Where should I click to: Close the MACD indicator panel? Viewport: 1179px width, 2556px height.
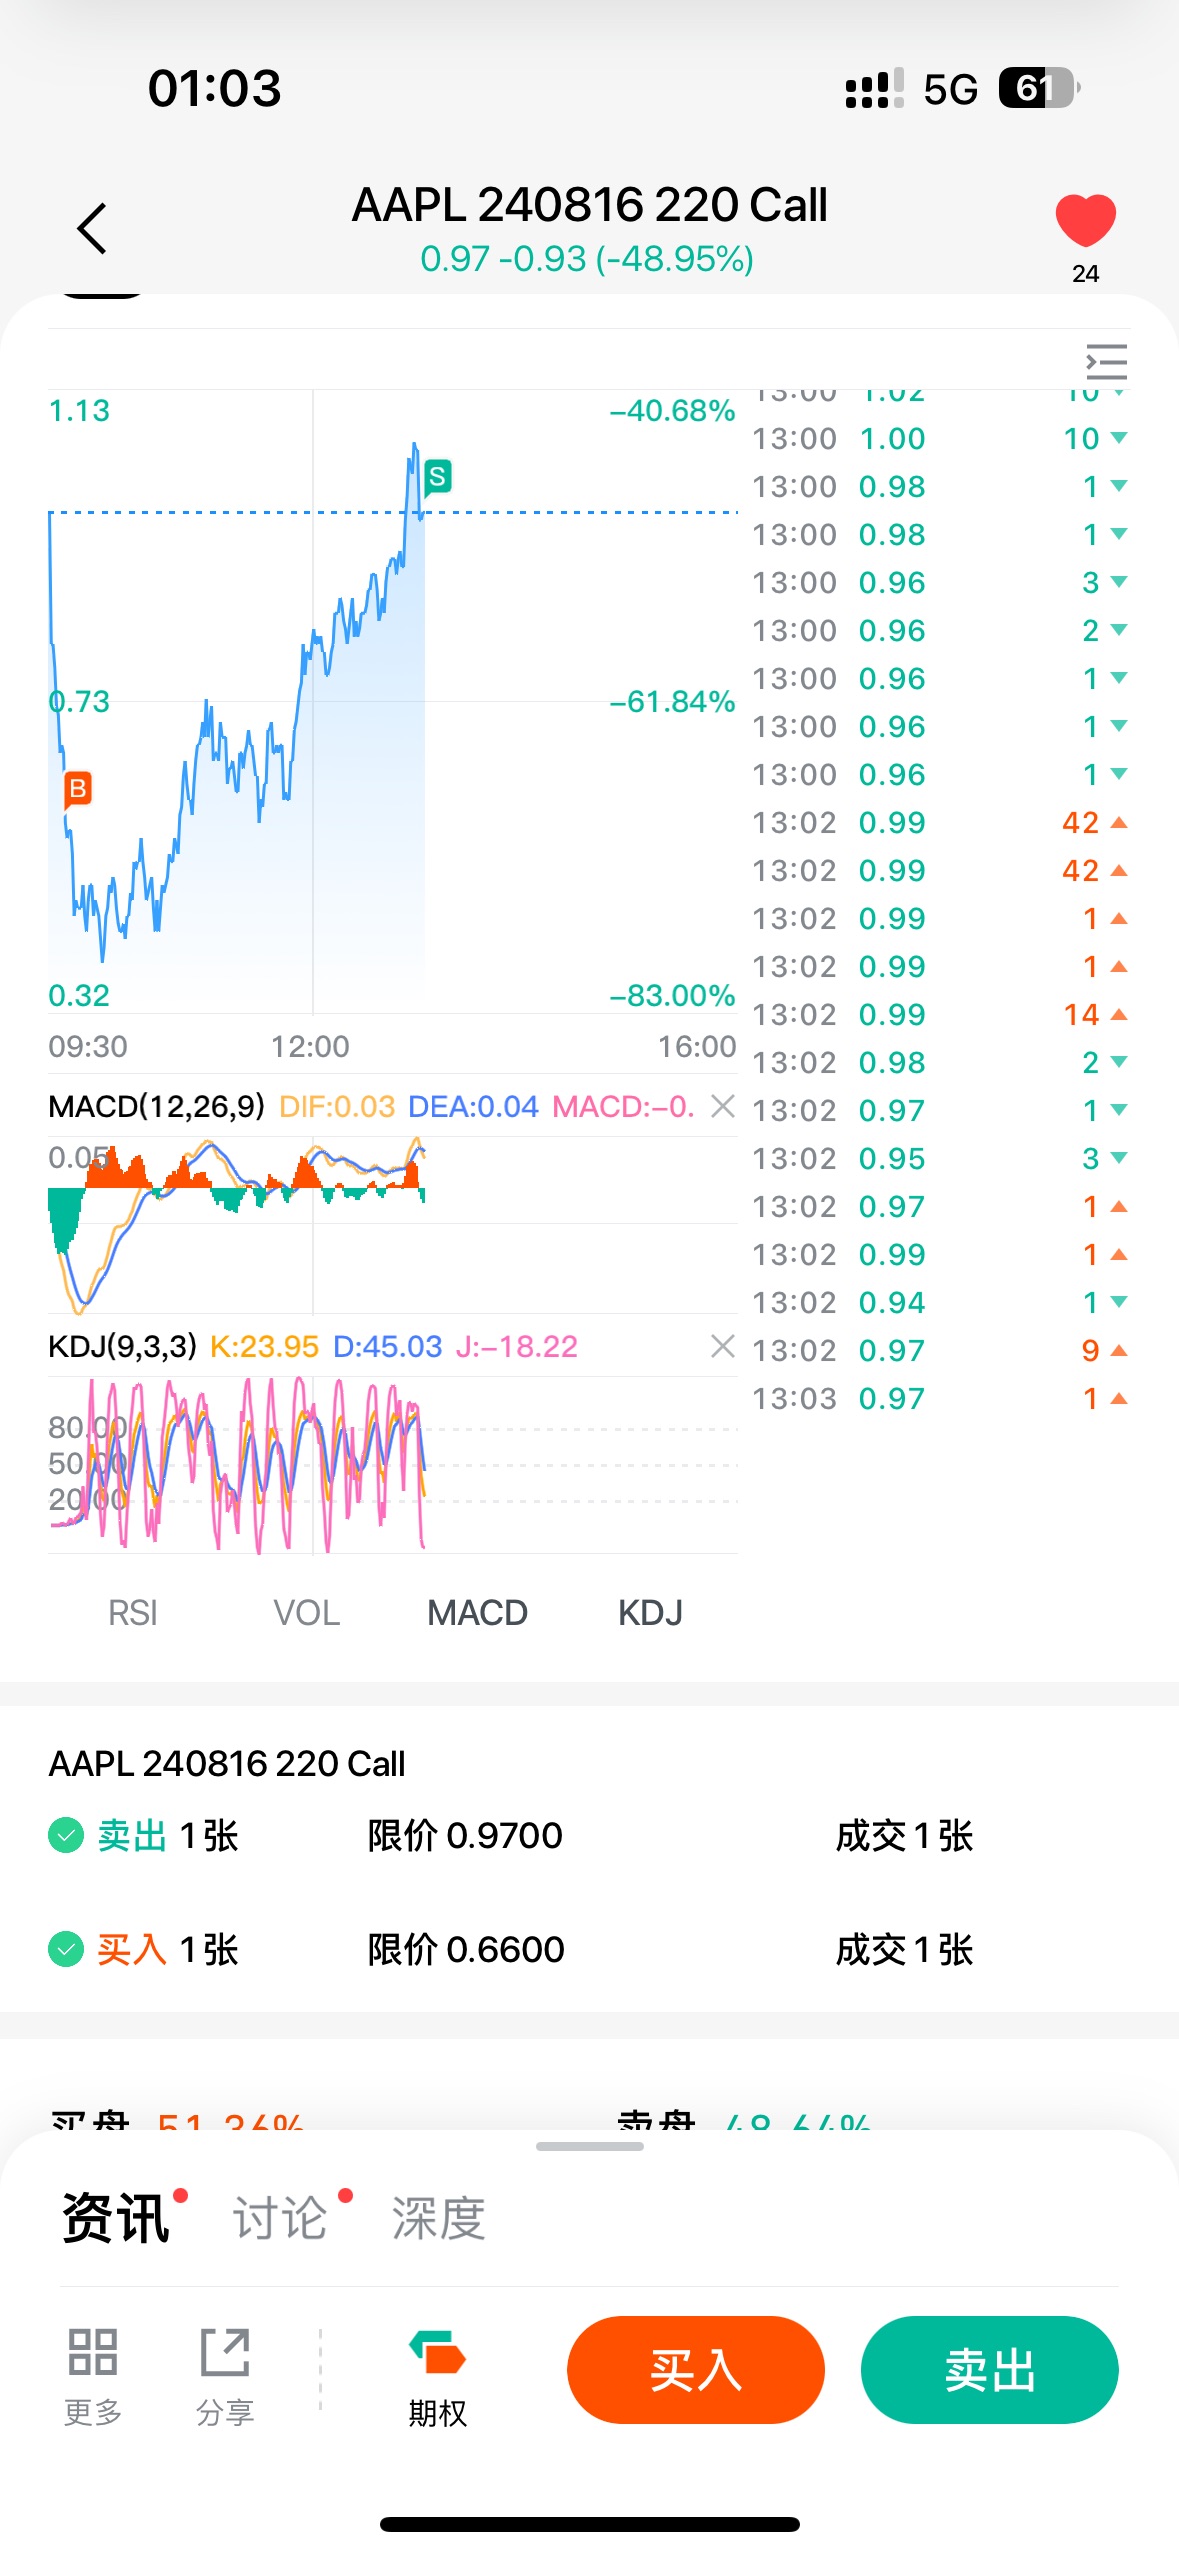coord(723,1106)
